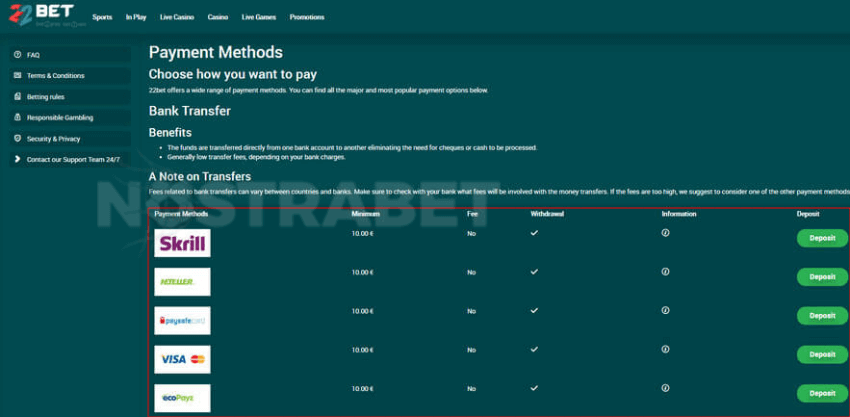
Task: Open information icon in paysafecard row
Action: [665, 310]
